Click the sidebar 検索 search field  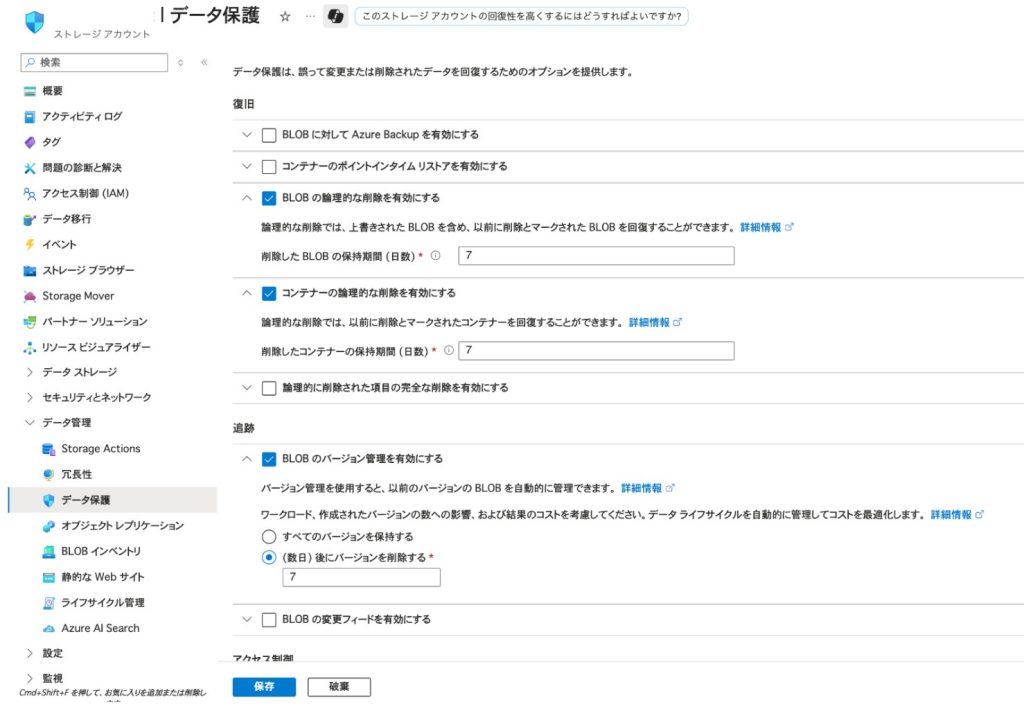tap(95, 62)
